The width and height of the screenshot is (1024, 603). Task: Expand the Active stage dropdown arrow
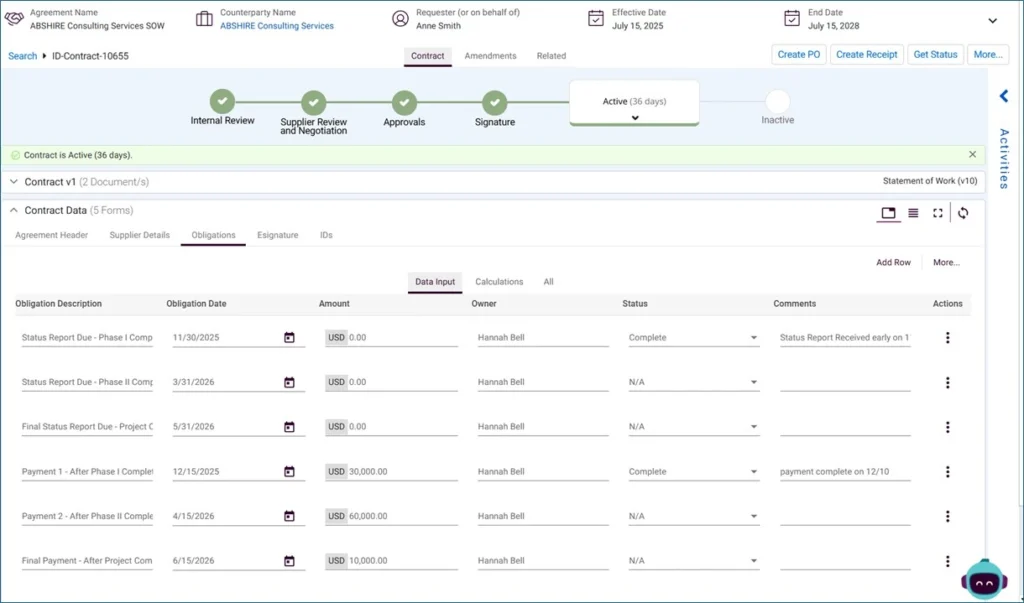(x=634, y=117)
